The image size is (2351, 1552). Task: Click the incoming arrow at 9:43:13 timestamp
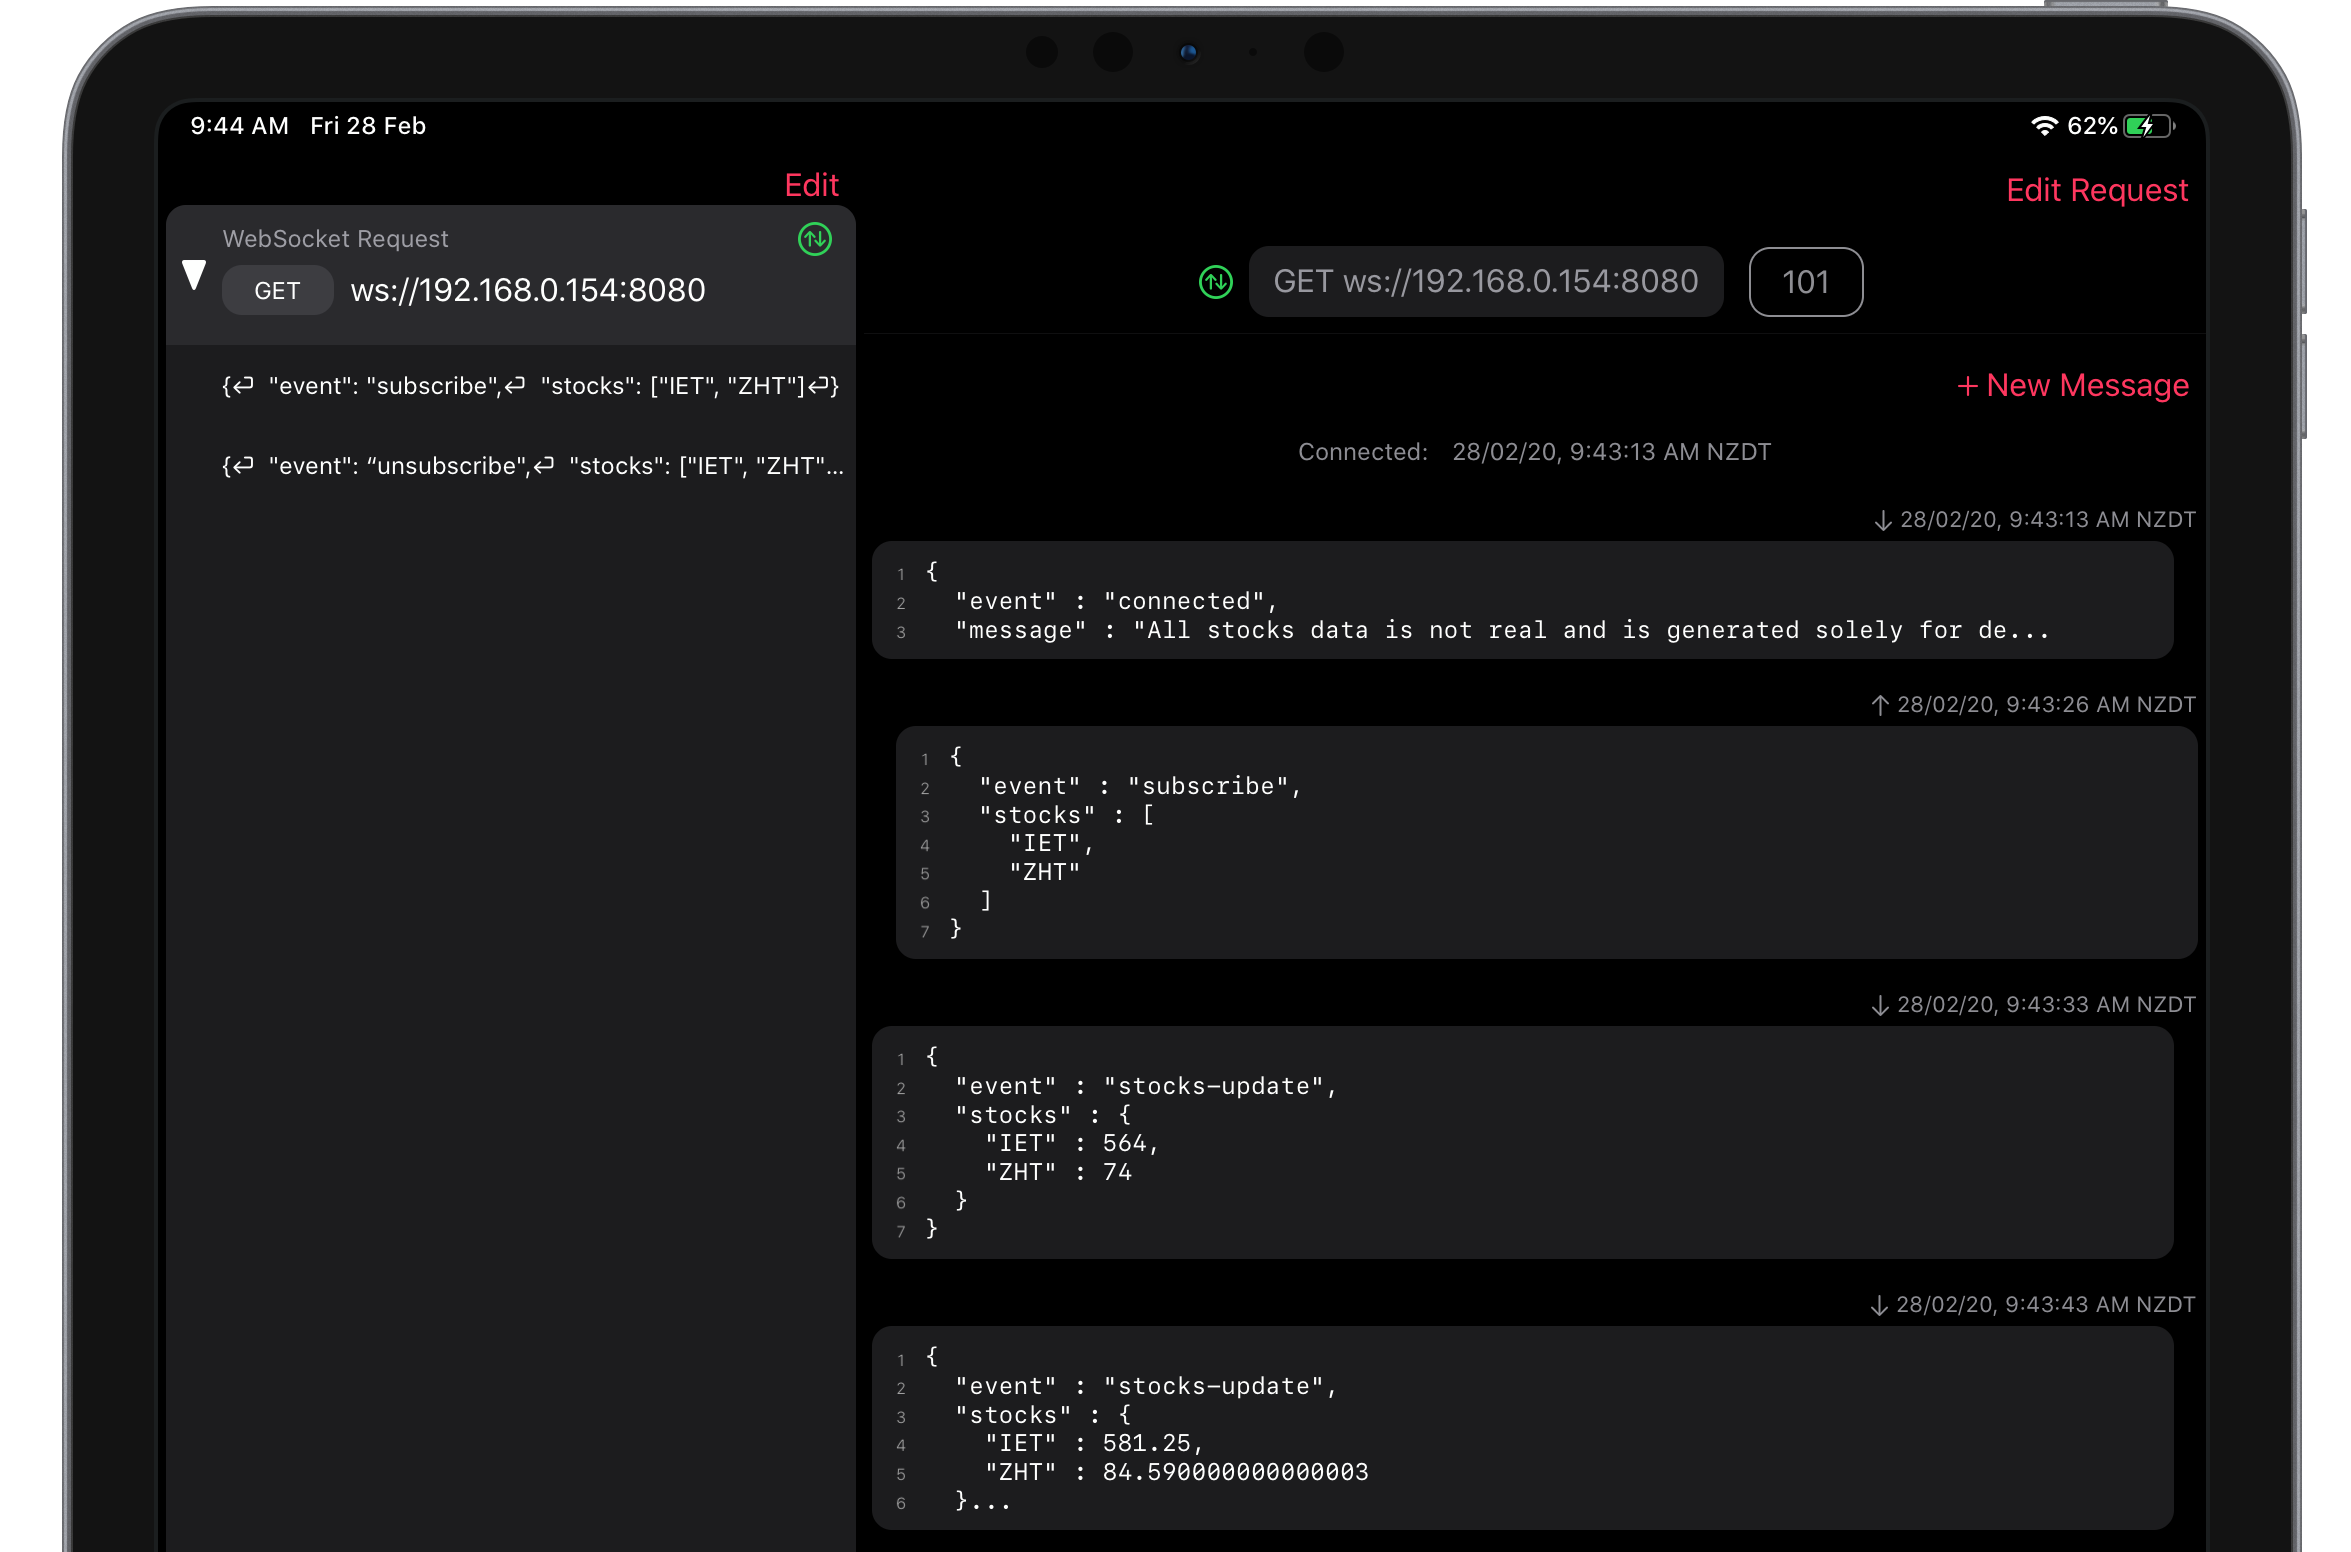(x=1882, y=521)
